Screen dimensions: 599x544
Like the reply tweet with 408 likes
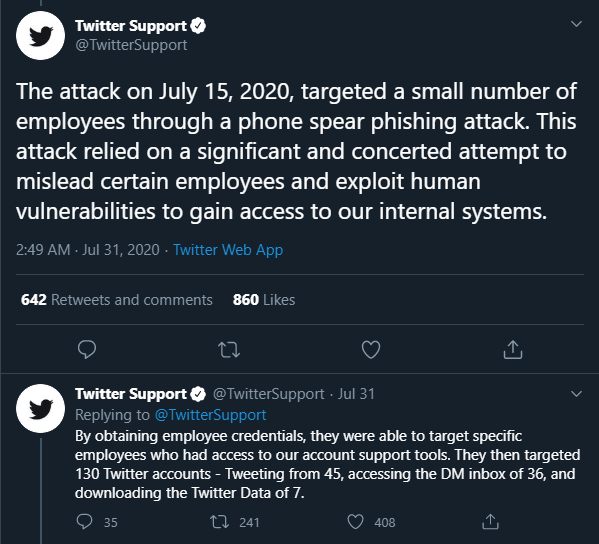[355, 522]
